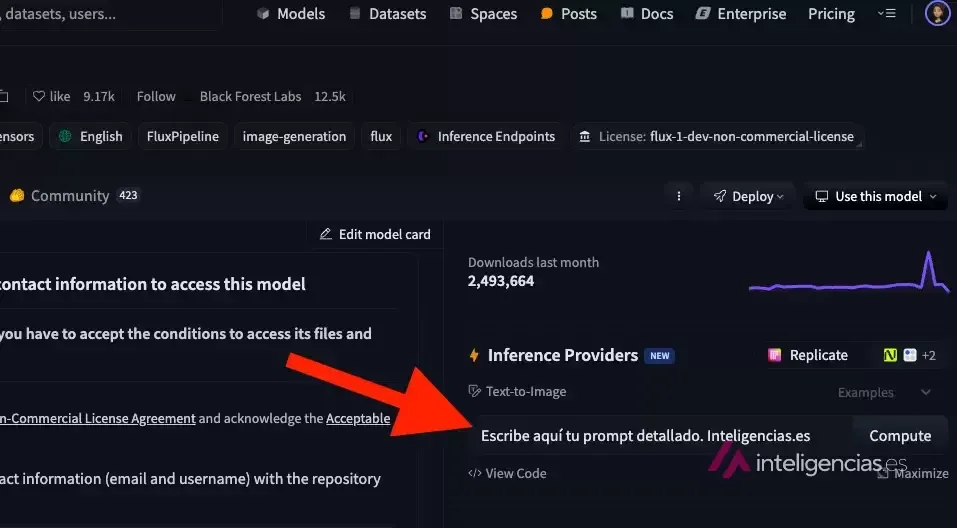Open the flux-1-dev-non-commercial-license tag

717,136
